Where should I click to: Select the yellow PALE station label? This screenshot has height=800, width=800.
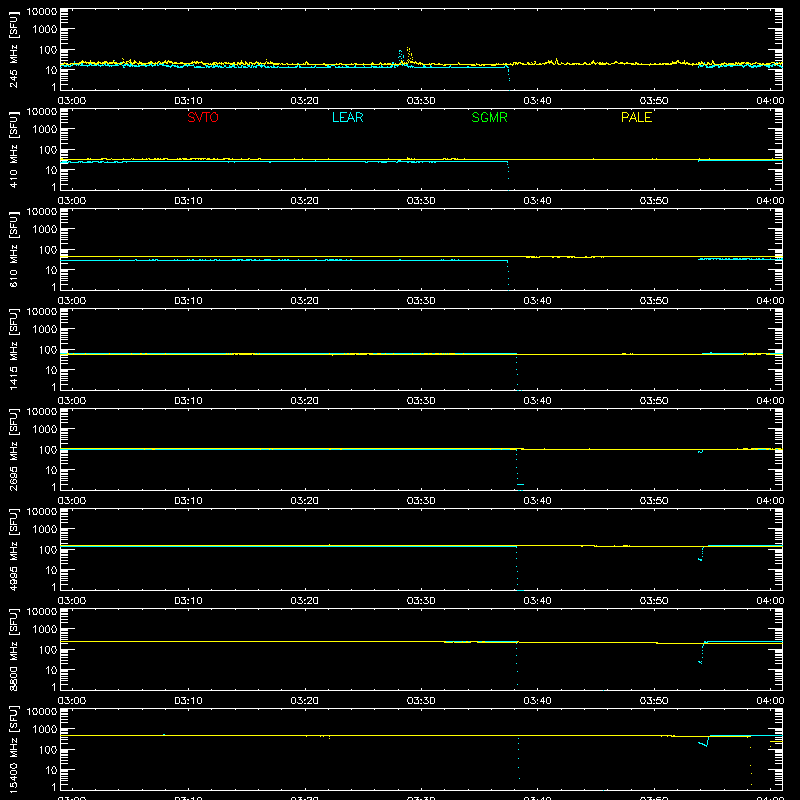[636, 117]
